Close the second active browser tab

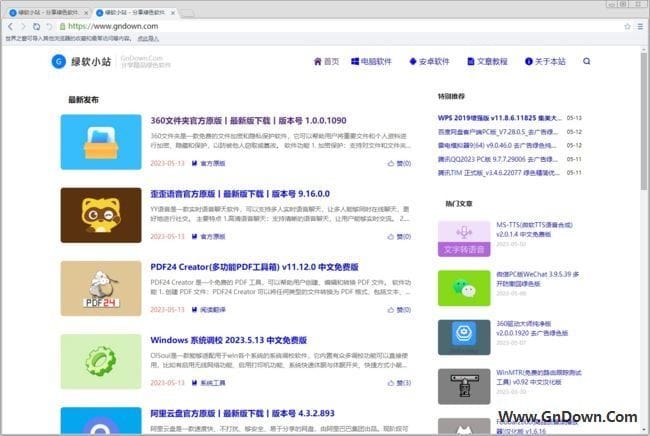tap(173, 13)
